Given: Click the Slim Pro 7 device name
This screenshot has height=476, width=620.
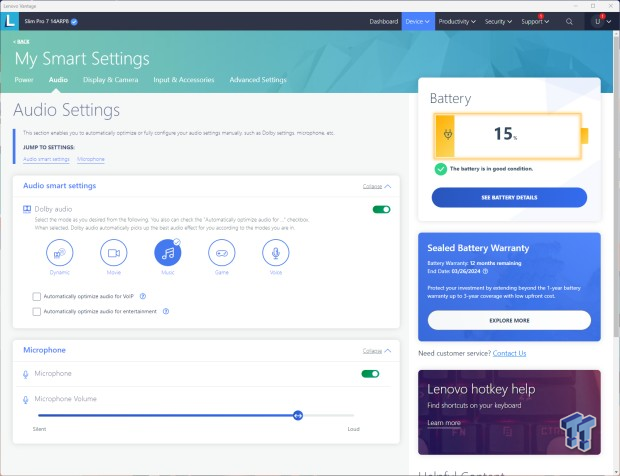Looking at the screenshot, I should tap(46, 21).
